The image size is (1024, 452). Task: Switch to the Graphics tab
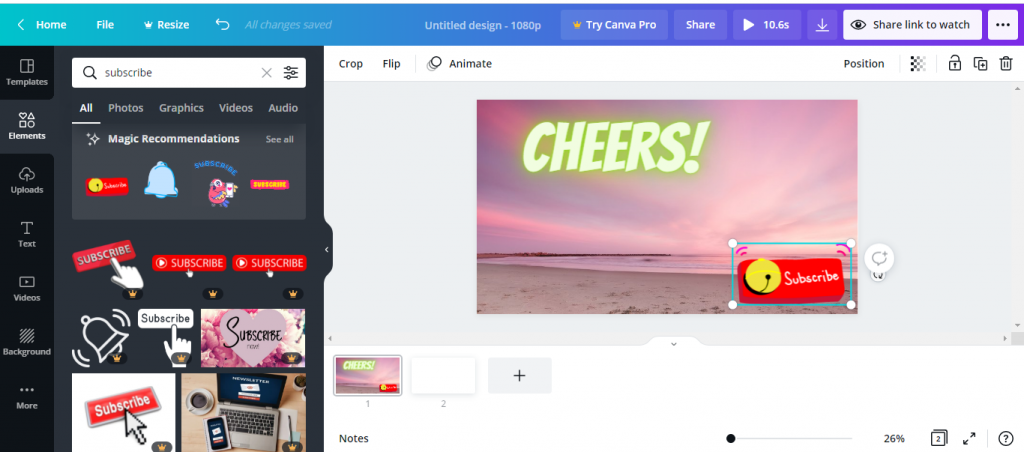(x=181, y=108)
